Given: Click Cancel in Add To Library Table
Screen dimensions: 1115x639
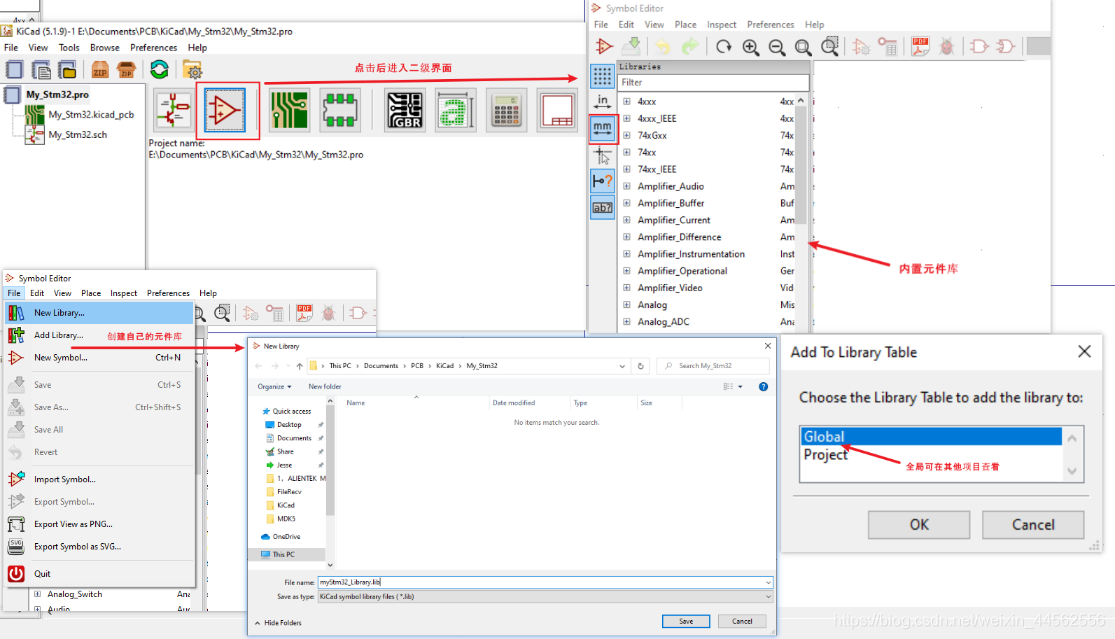Looking at the screenshot, I should coord(1033,525).
